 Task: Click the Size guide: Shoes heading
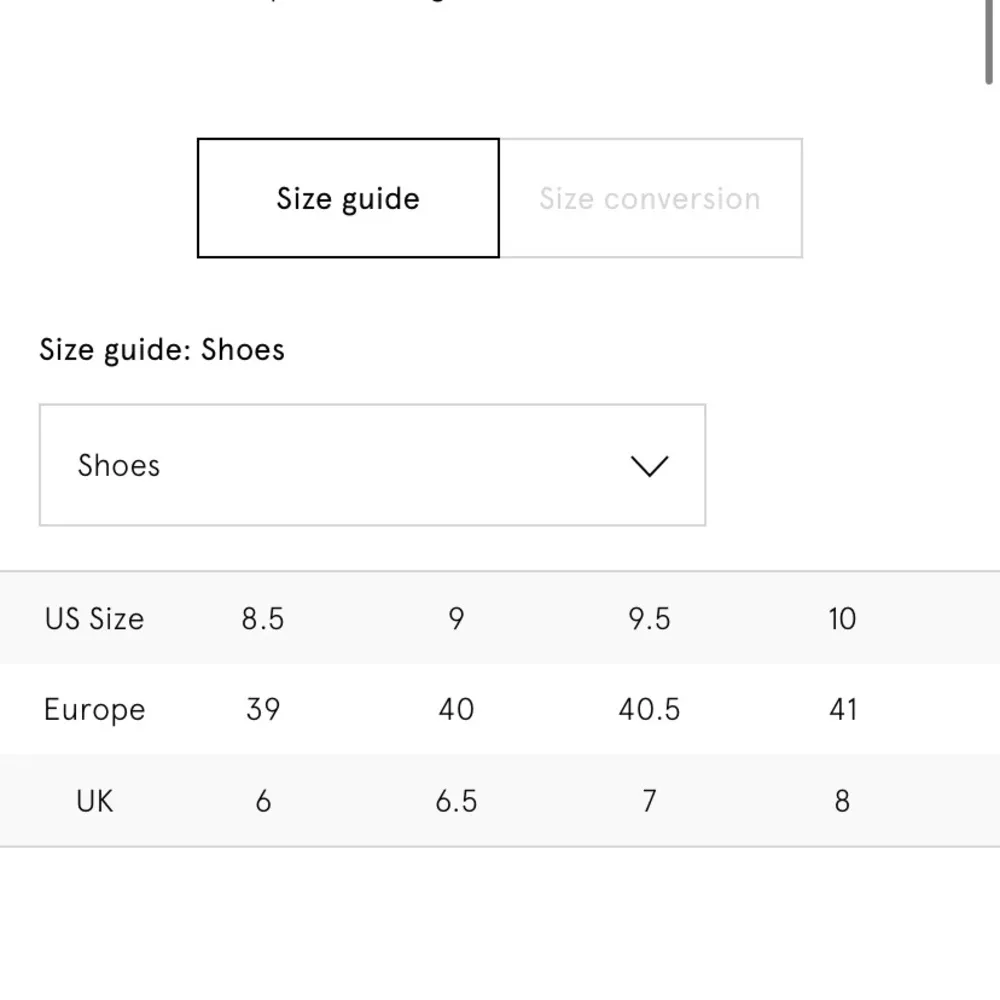point(162,350)
